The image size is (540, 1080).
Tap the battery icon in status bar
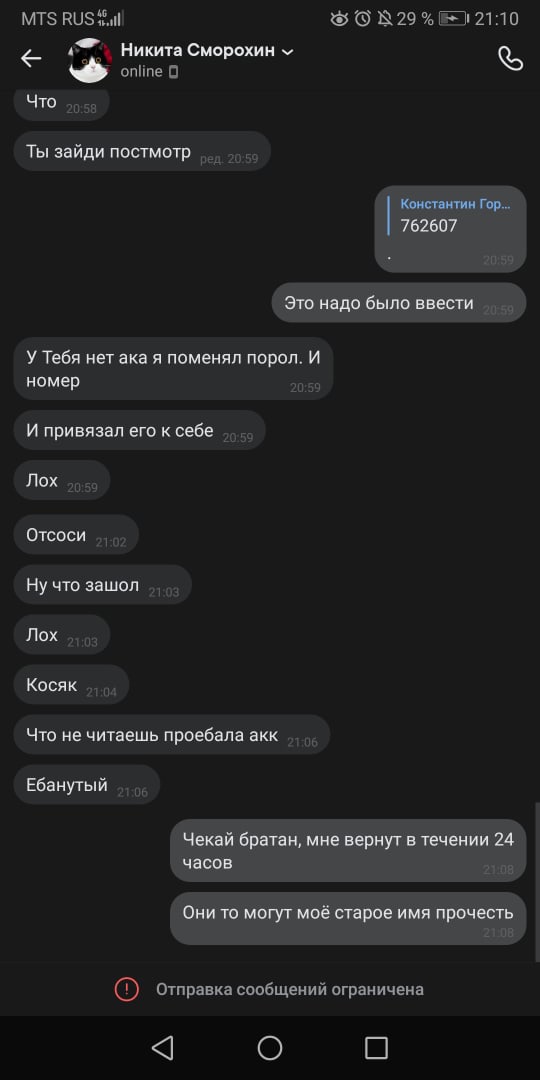pyautogui.click(x=453, y=19)
